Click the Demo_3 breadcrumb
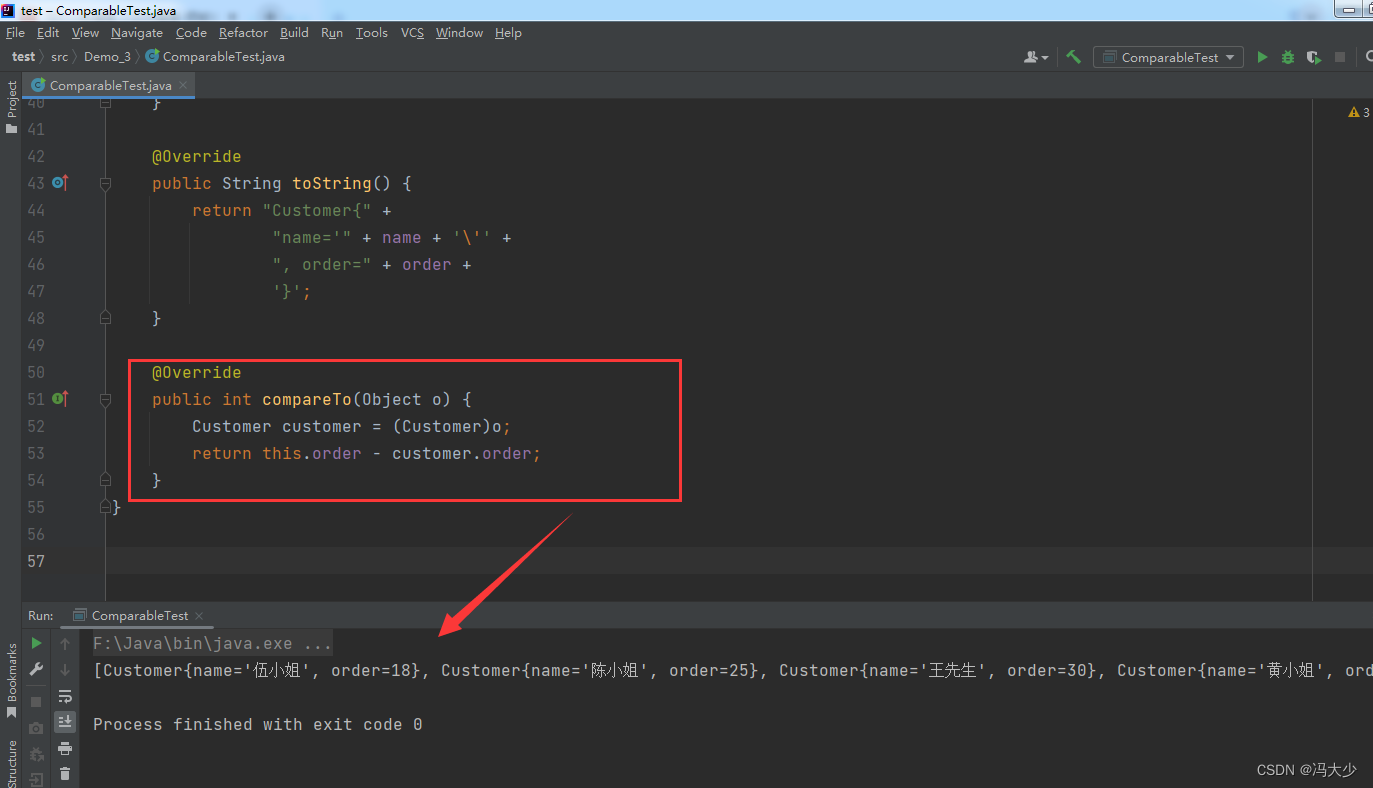 (107, 57)
